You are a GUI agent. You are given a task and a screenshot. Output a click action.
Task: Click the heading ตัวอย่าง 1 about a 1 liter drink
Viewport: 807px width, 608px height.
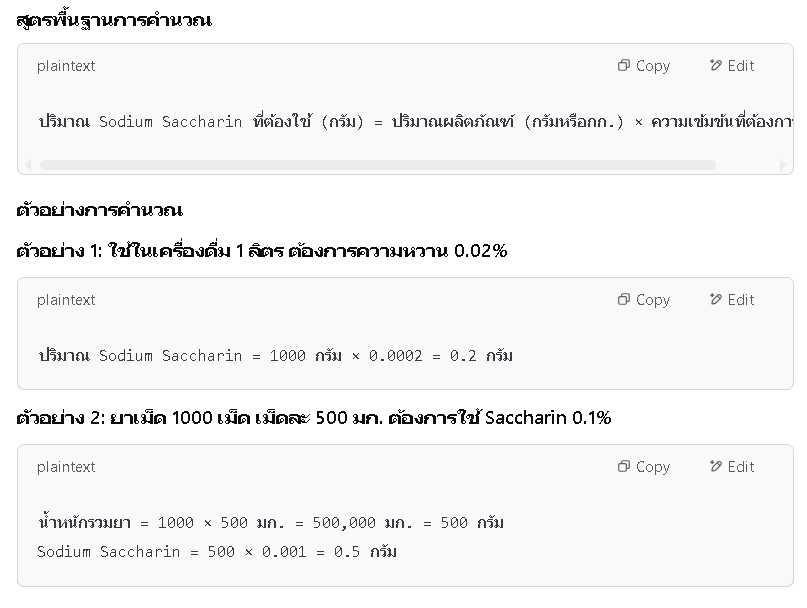coord(261,251)
